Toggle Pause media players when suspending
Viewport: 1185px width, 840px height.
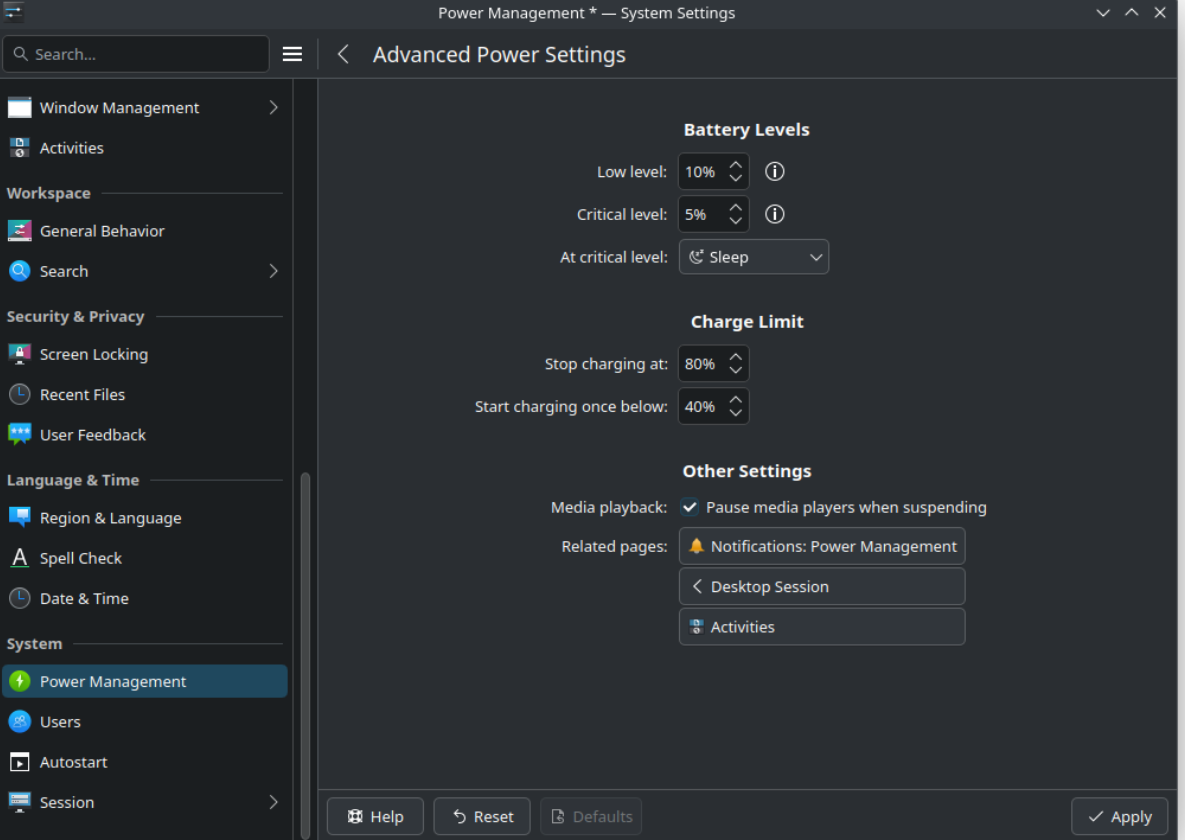[x=690, y=507]
